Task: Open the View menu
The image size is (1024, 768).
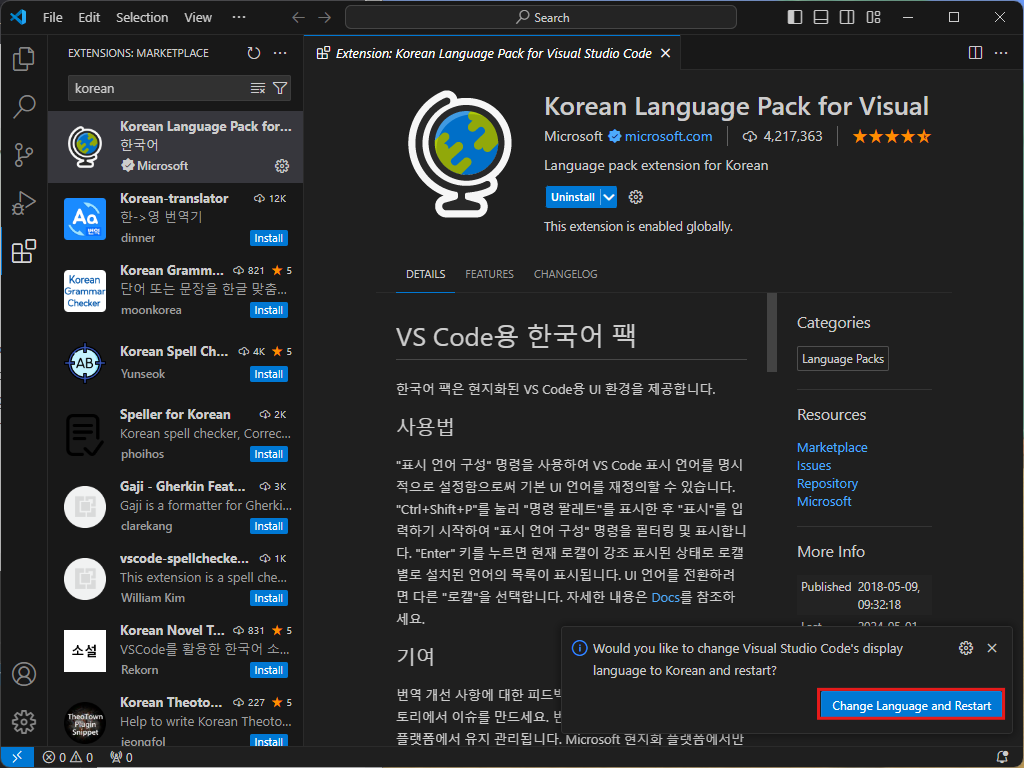Action: point(198,18)
